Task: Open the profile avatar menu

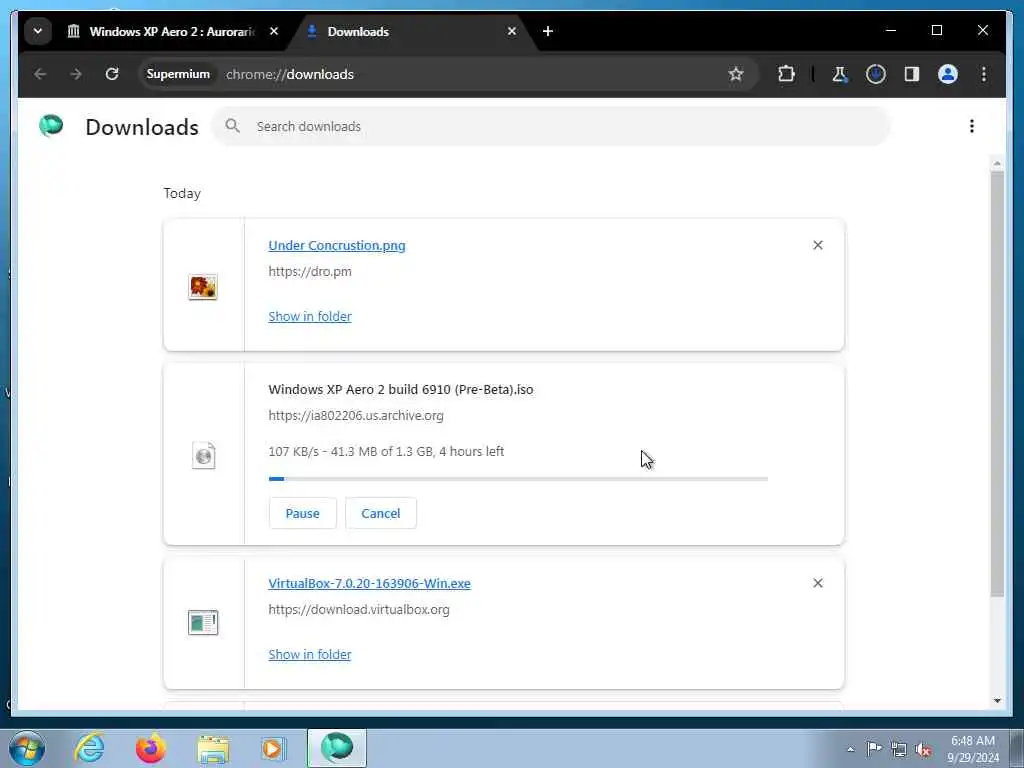Action: (948, 74)
